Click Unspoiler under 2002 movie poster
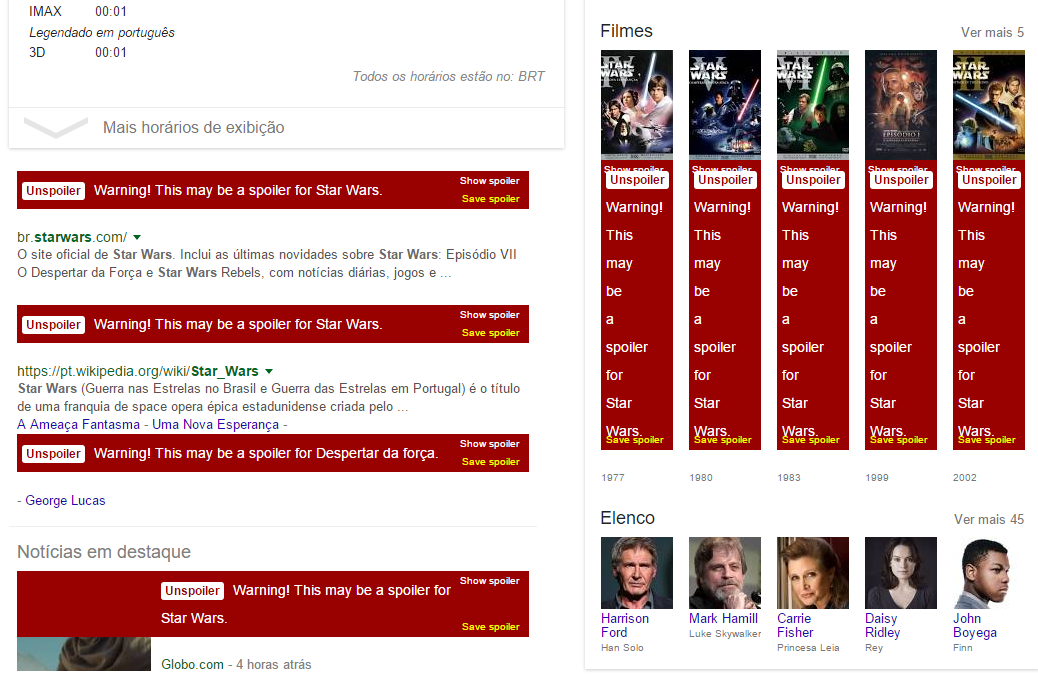Viewport: 1038px width, 675px height. pyautogui.click(x=989, y=180)
